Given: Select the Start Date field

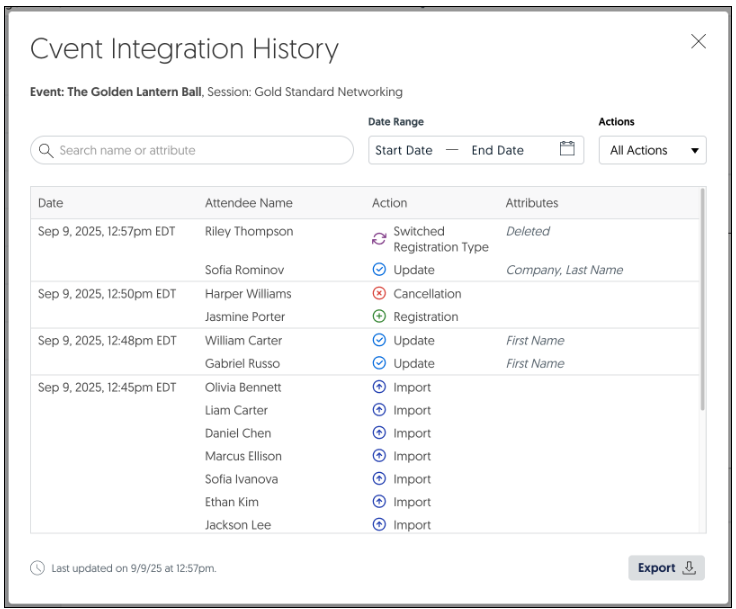Looking at the screenshot, I should (404, 150).
